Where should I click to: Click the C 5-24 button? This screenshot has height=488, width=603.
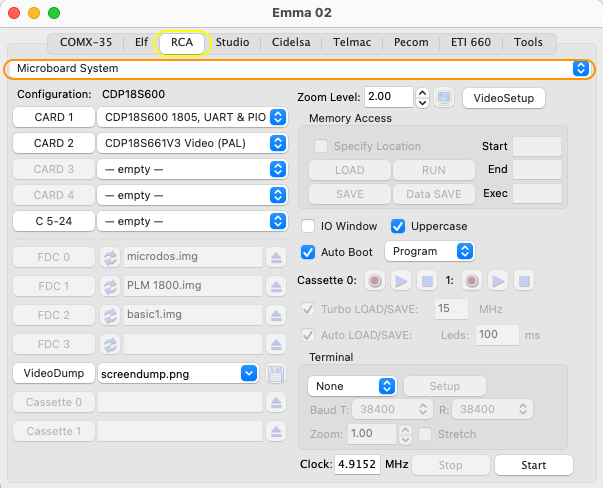point(54,221)
